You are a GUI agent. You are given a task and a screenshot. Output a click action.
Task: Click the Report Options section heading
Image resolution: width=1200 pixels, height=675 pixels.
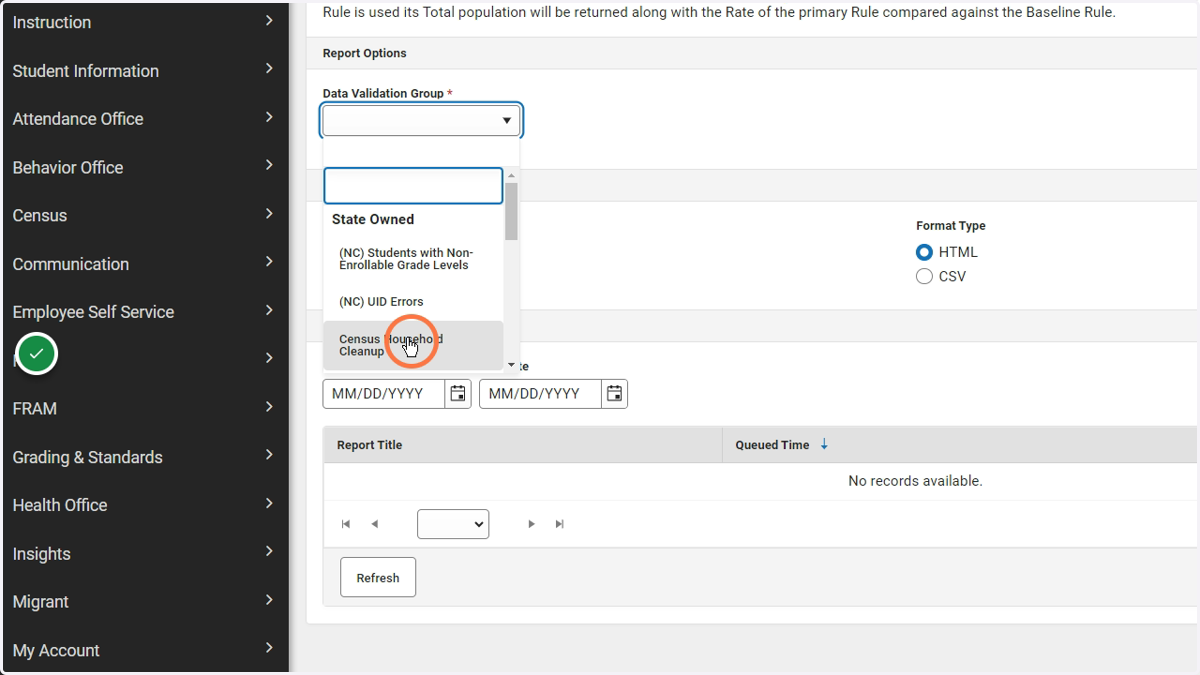tap(365, 53)
